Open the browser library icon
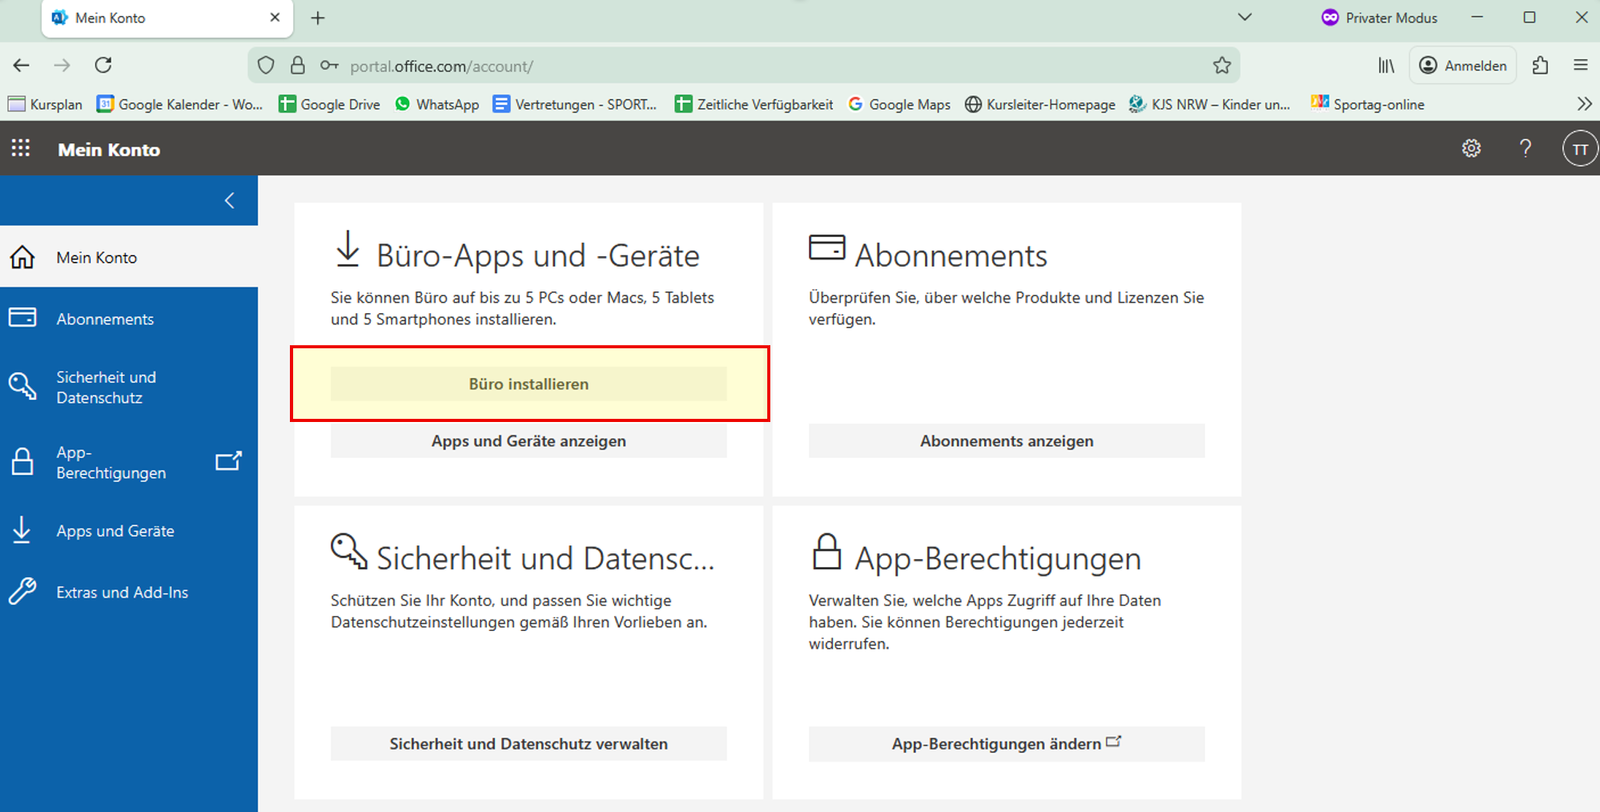 1386,66
